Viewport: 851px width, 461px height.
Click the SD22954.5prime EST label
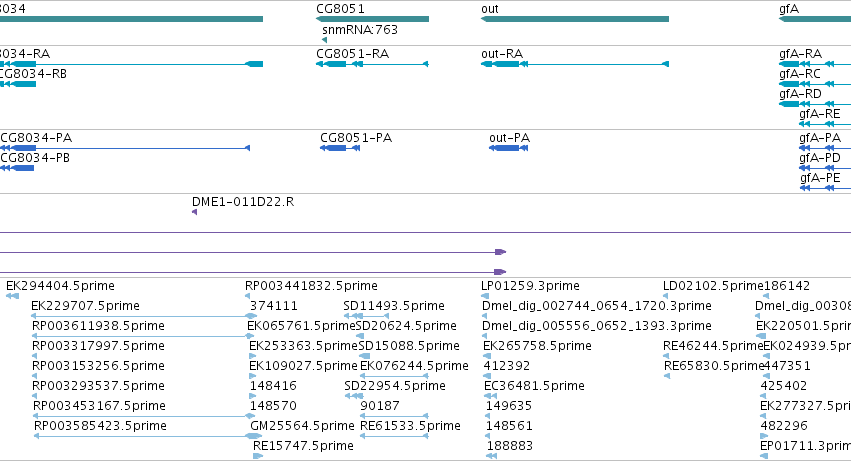pos(395,386)
